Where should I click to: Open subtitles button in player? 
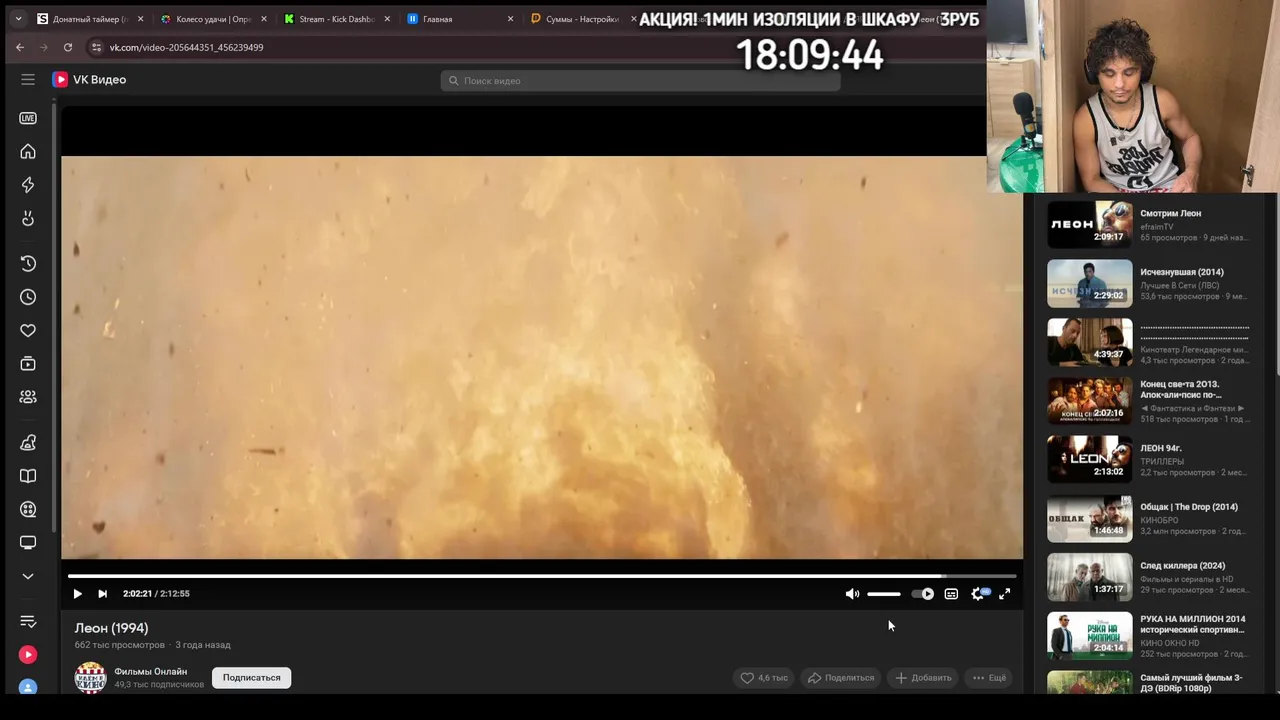951,594
